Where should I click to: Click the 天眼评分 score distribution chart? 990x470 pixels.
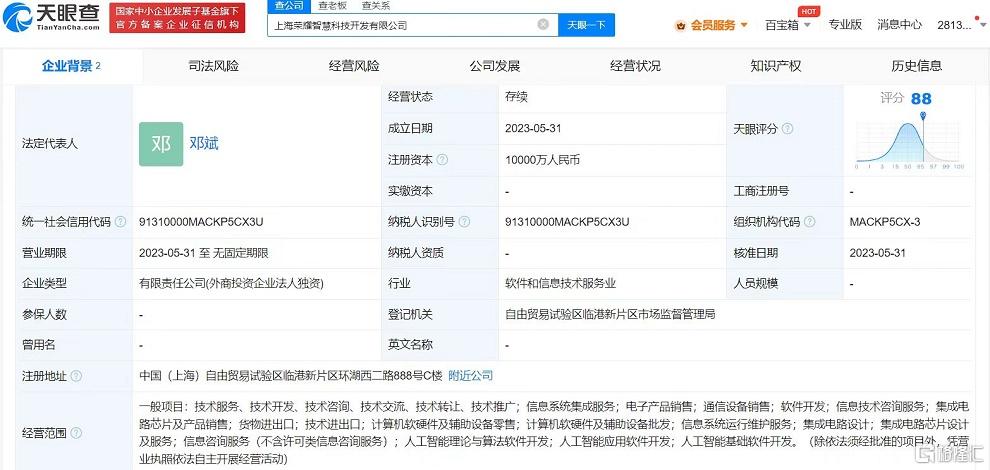(908, 141)
